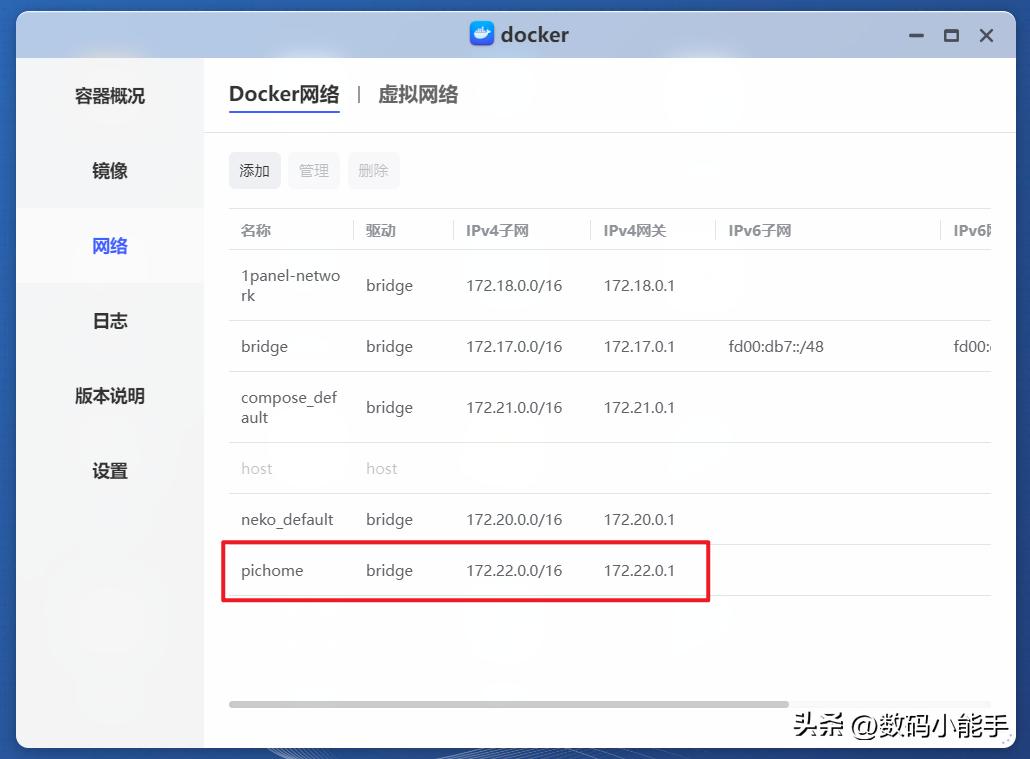
Task: Select the host network name
Action: point(256,469)
